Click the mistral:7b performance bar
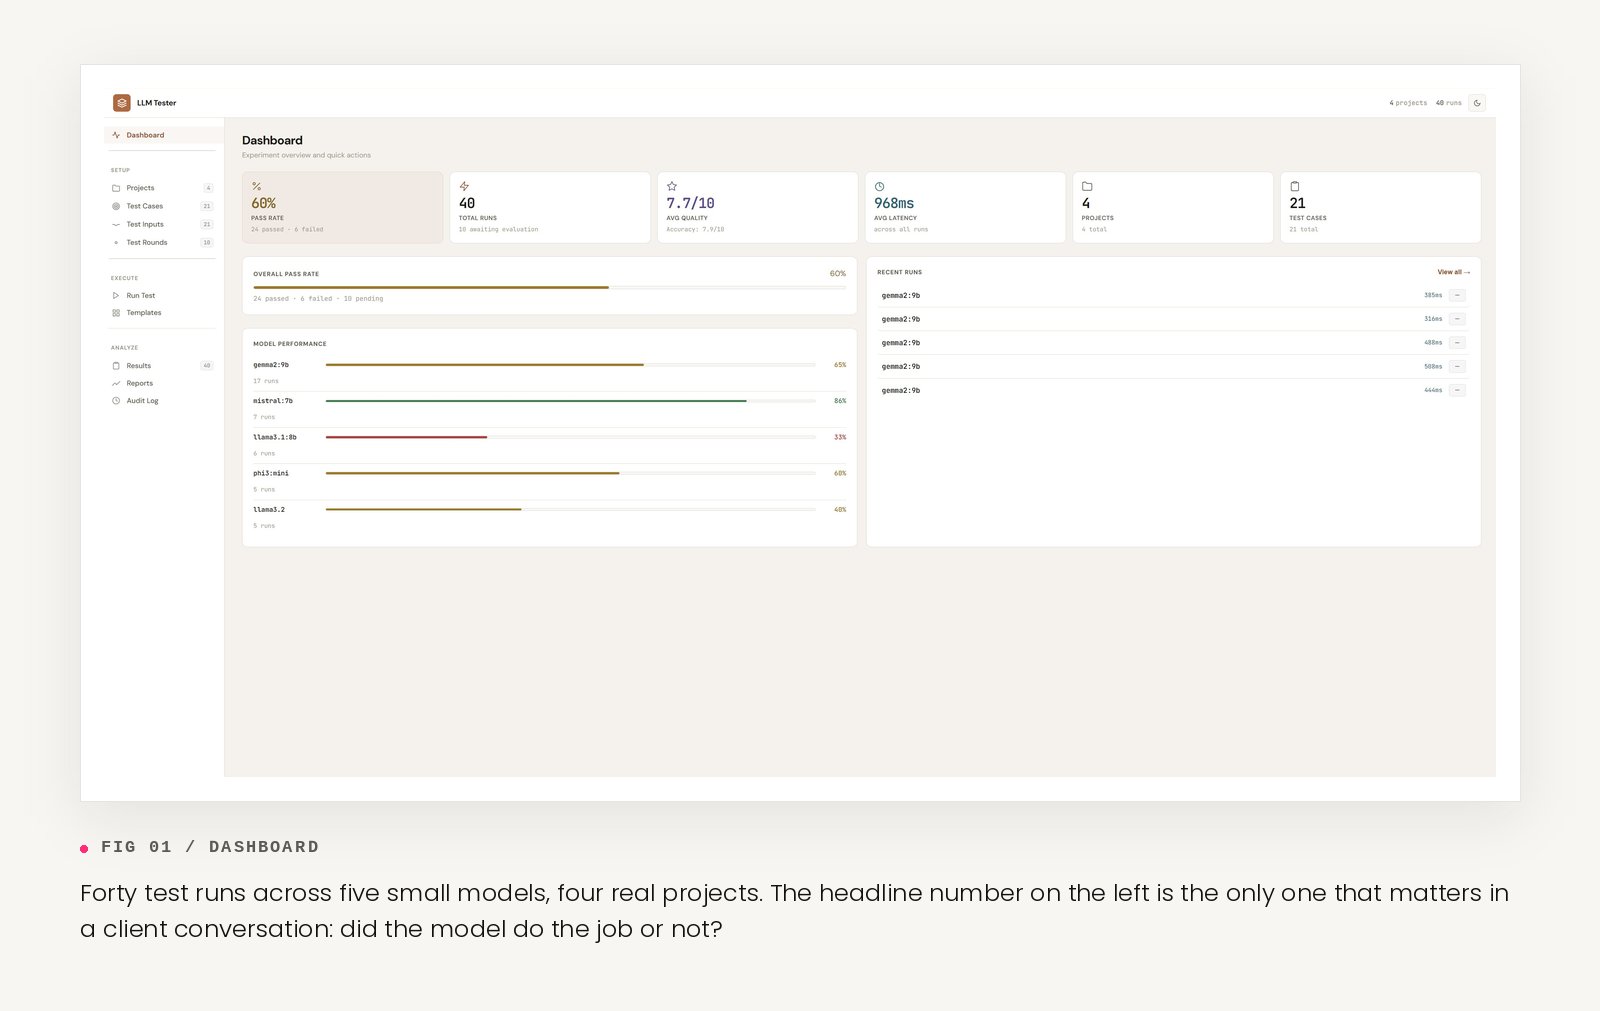This screenshot has height=1011, width=1600. click(x=570, y=401)
